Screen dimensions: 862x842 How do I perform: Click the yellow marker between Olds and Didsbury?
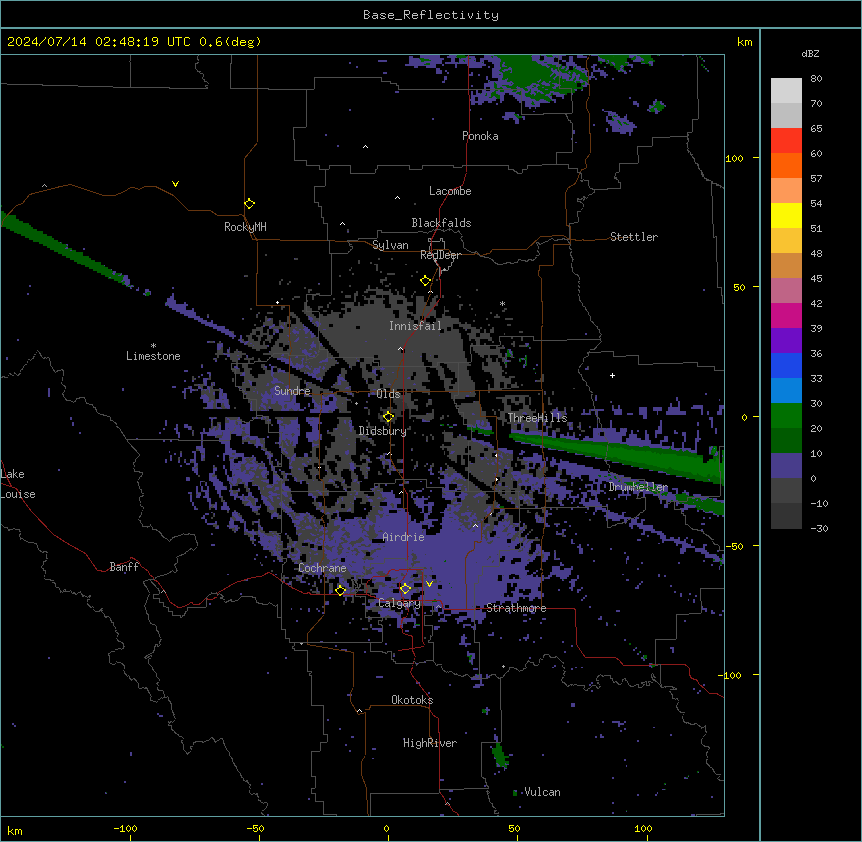coord(388,417)
